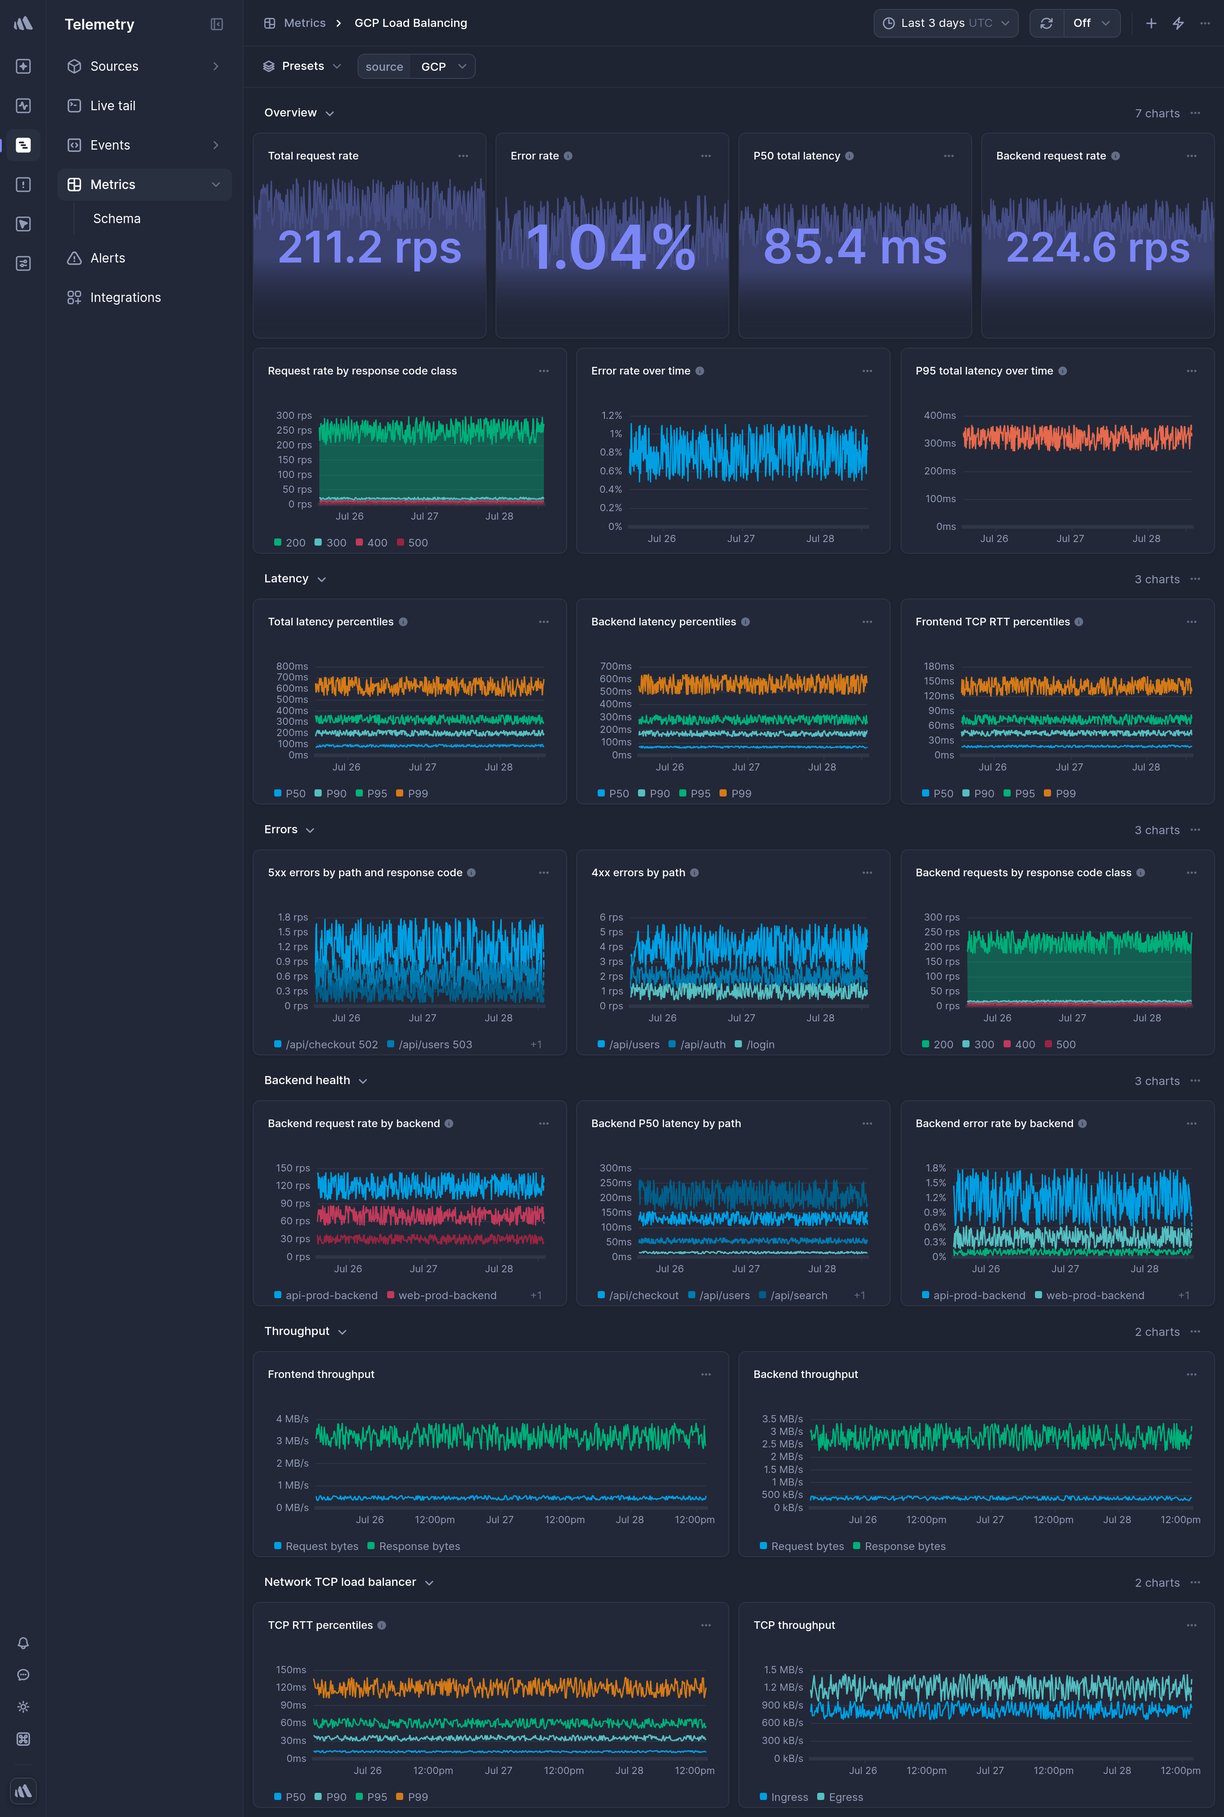Go to Metrics breadcrumb link

(x=304, y=23)
